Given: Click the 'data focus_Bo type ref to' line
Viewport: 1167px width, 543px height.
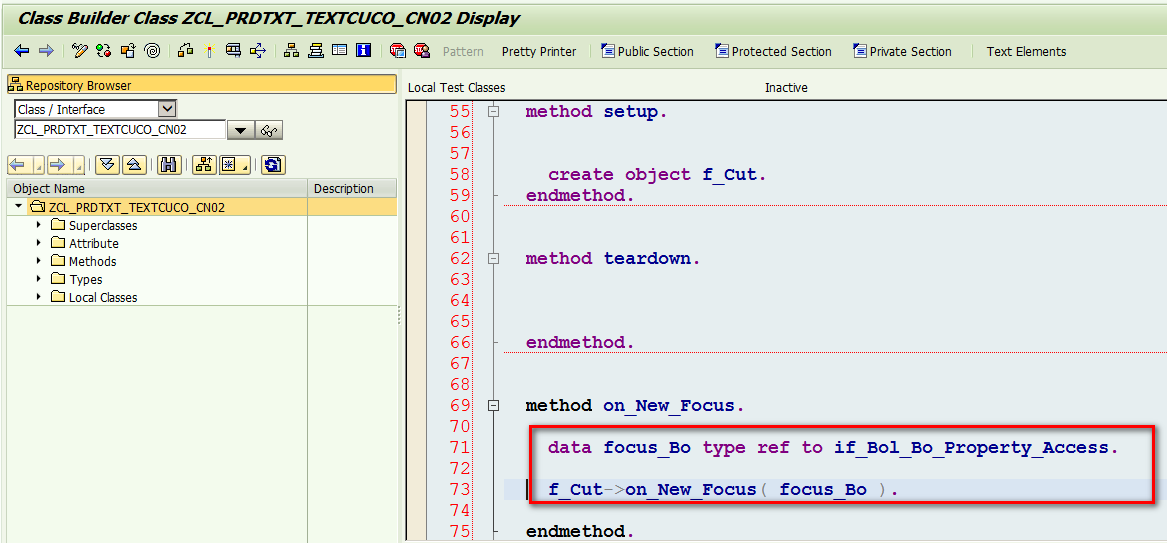Looking at the screenshot, I should pos(833,448).
